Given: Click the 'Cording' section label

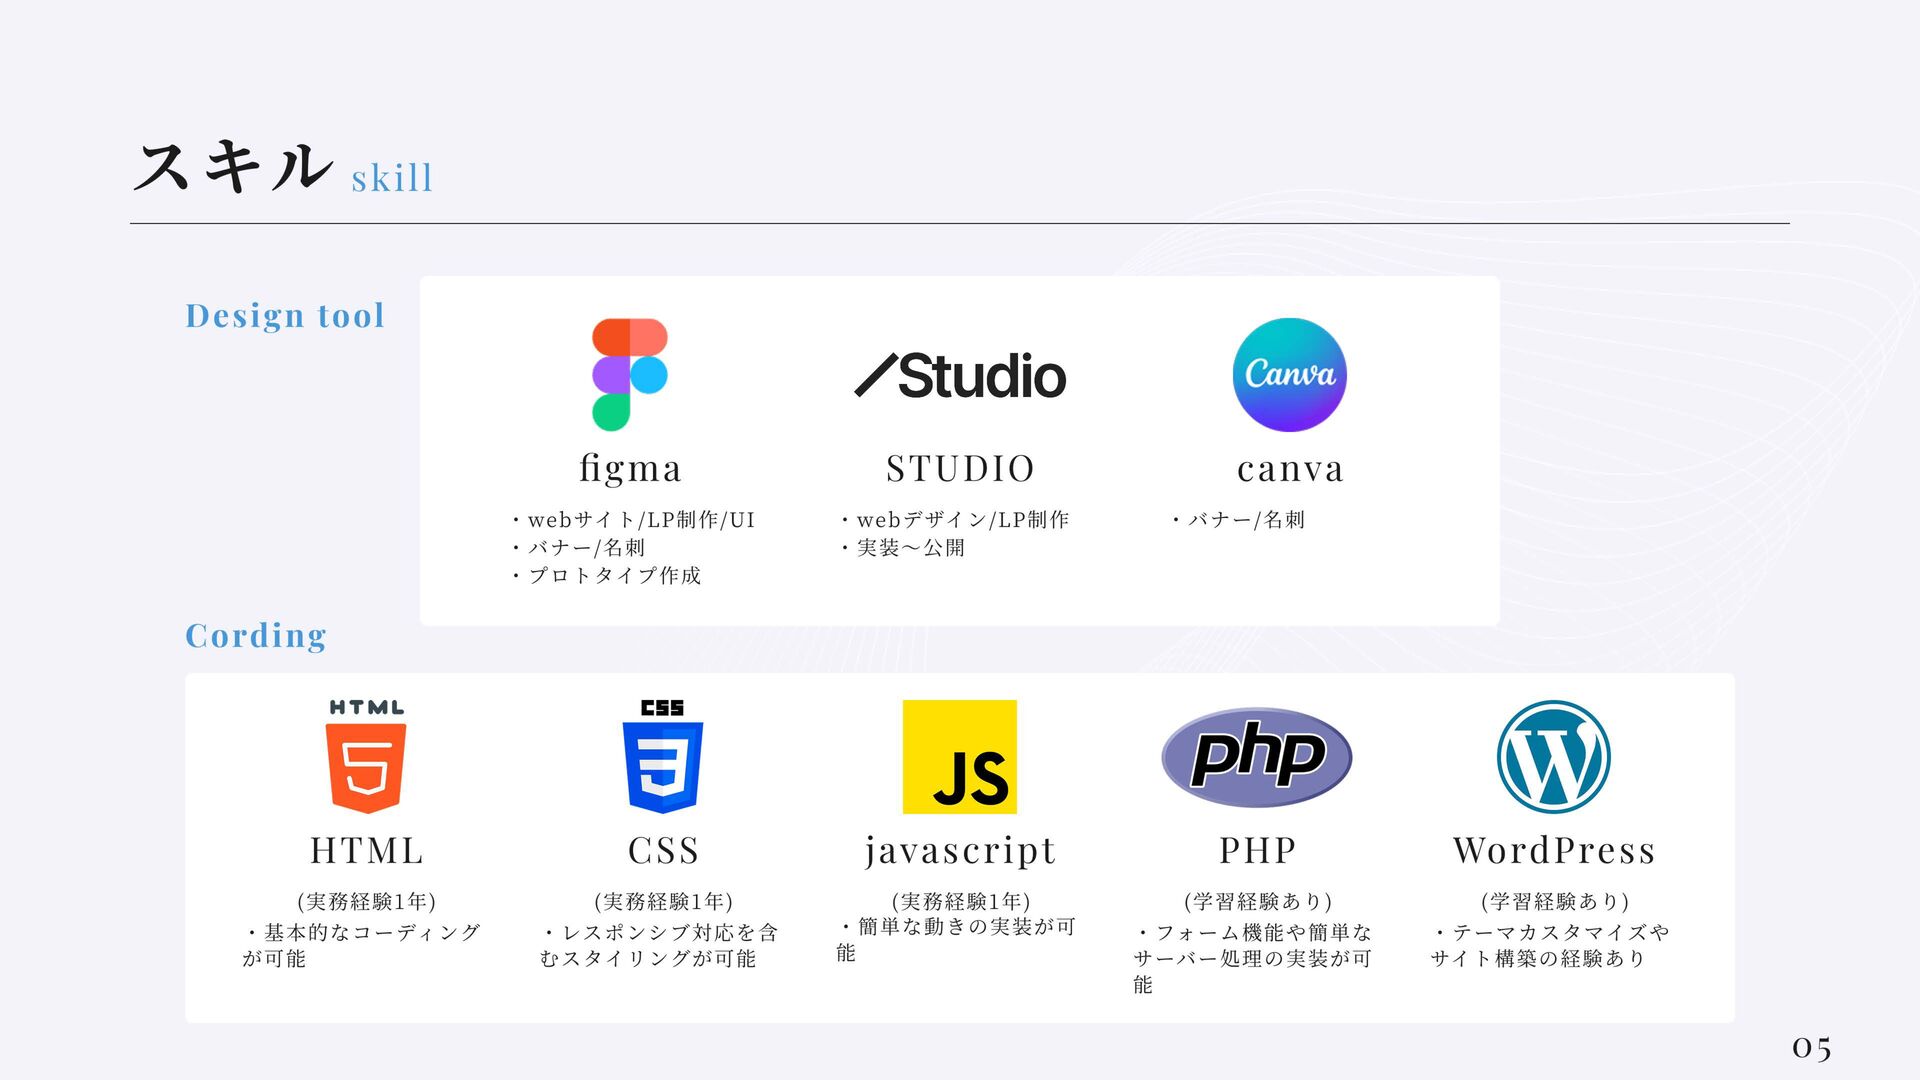Looking at the screenshot, I should tap(256, 635).
